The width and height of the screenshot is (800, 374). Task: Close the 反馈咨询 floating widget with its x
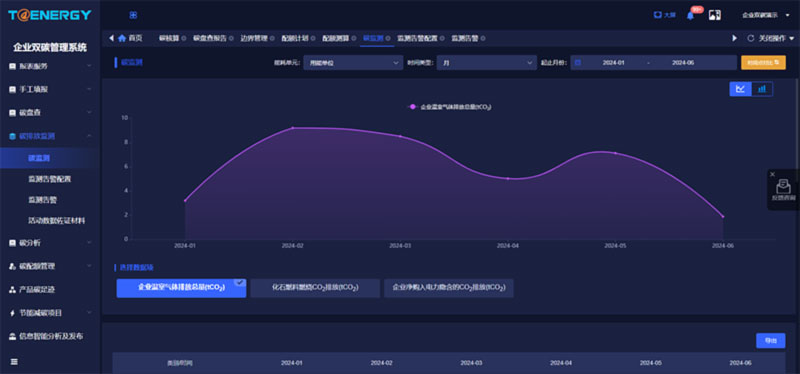pos(772,174)
